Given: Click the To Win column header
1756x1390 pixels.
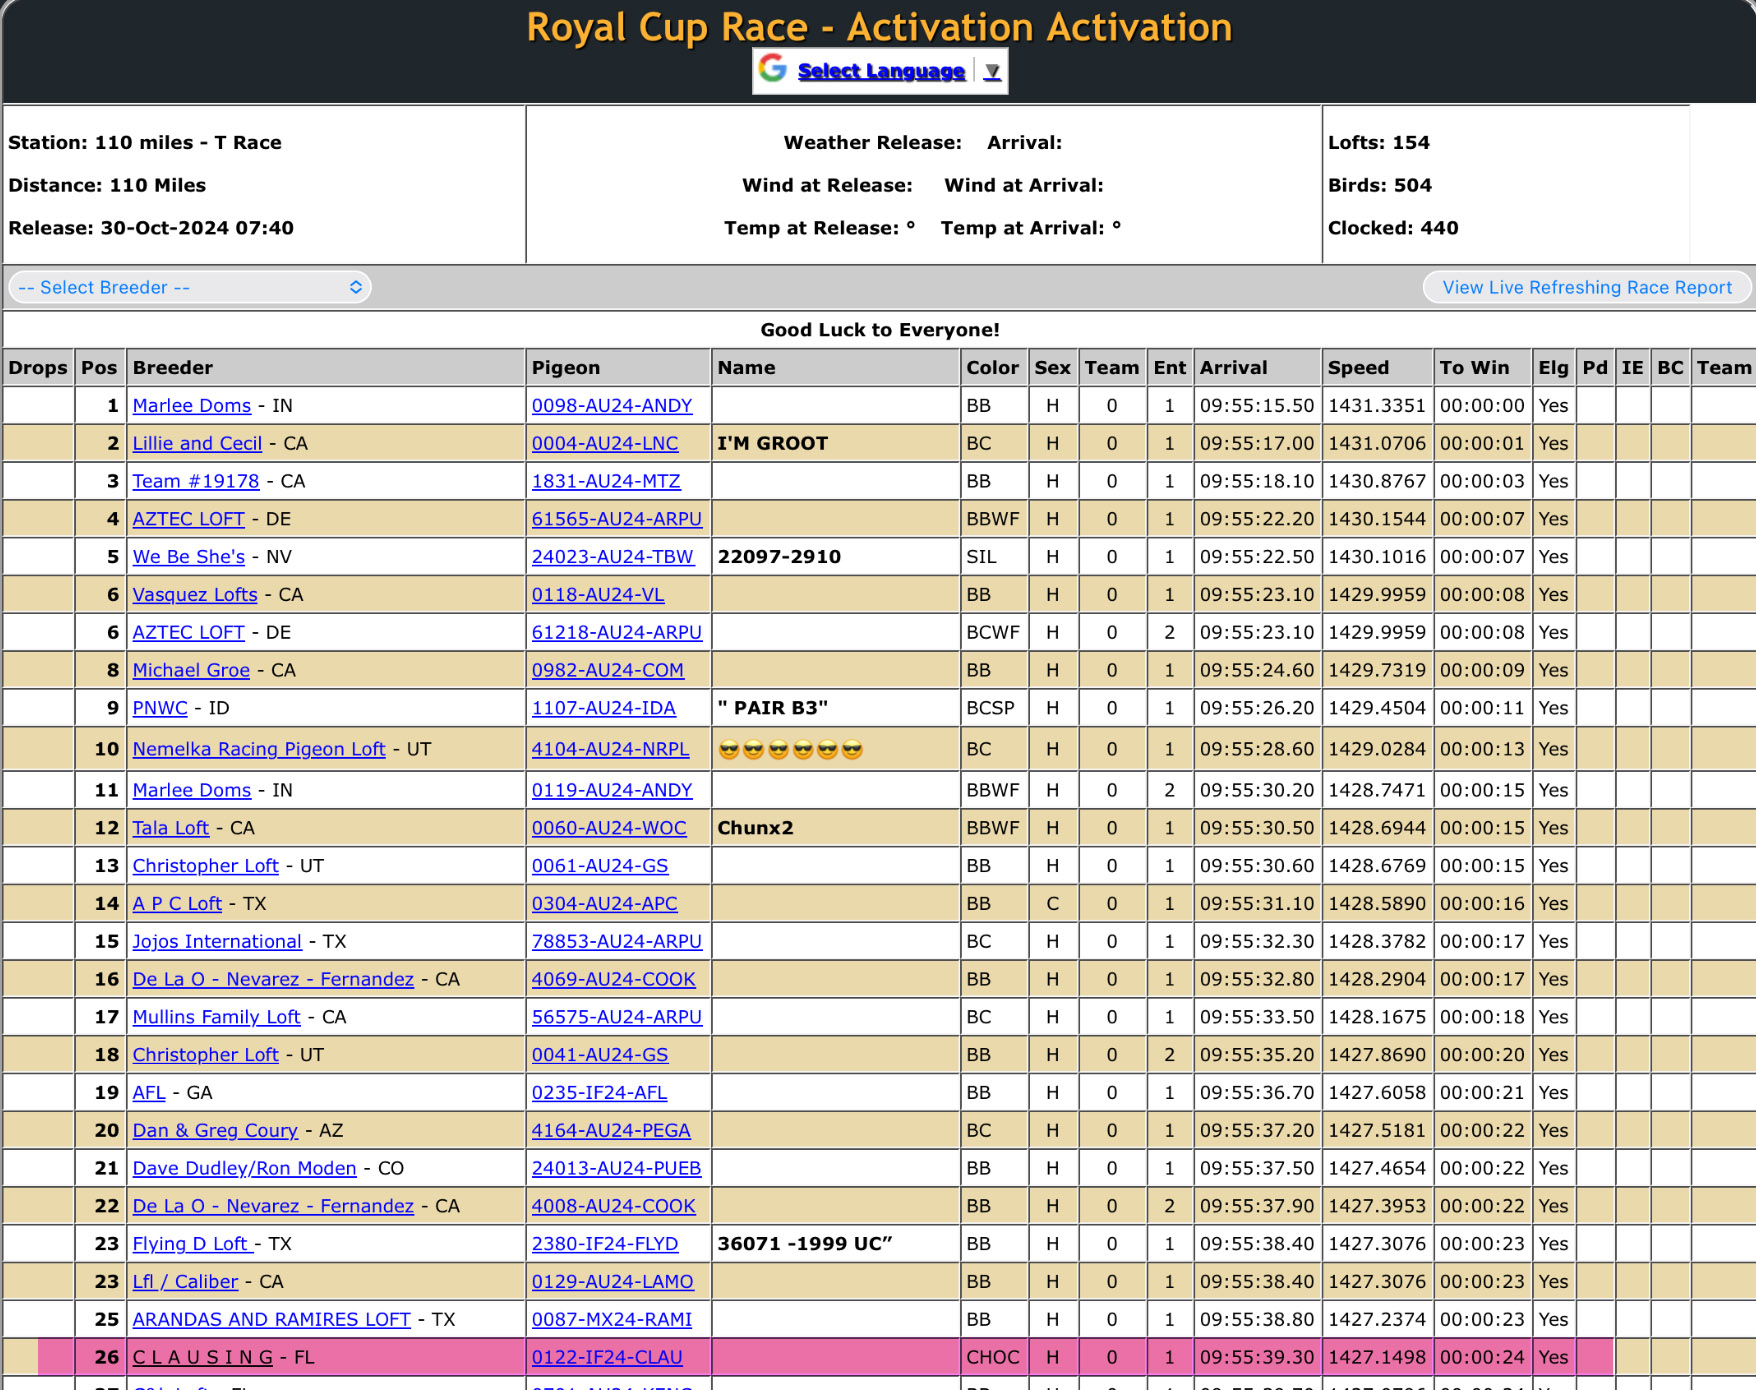Looking at the screenshot, I should 1474,368.
